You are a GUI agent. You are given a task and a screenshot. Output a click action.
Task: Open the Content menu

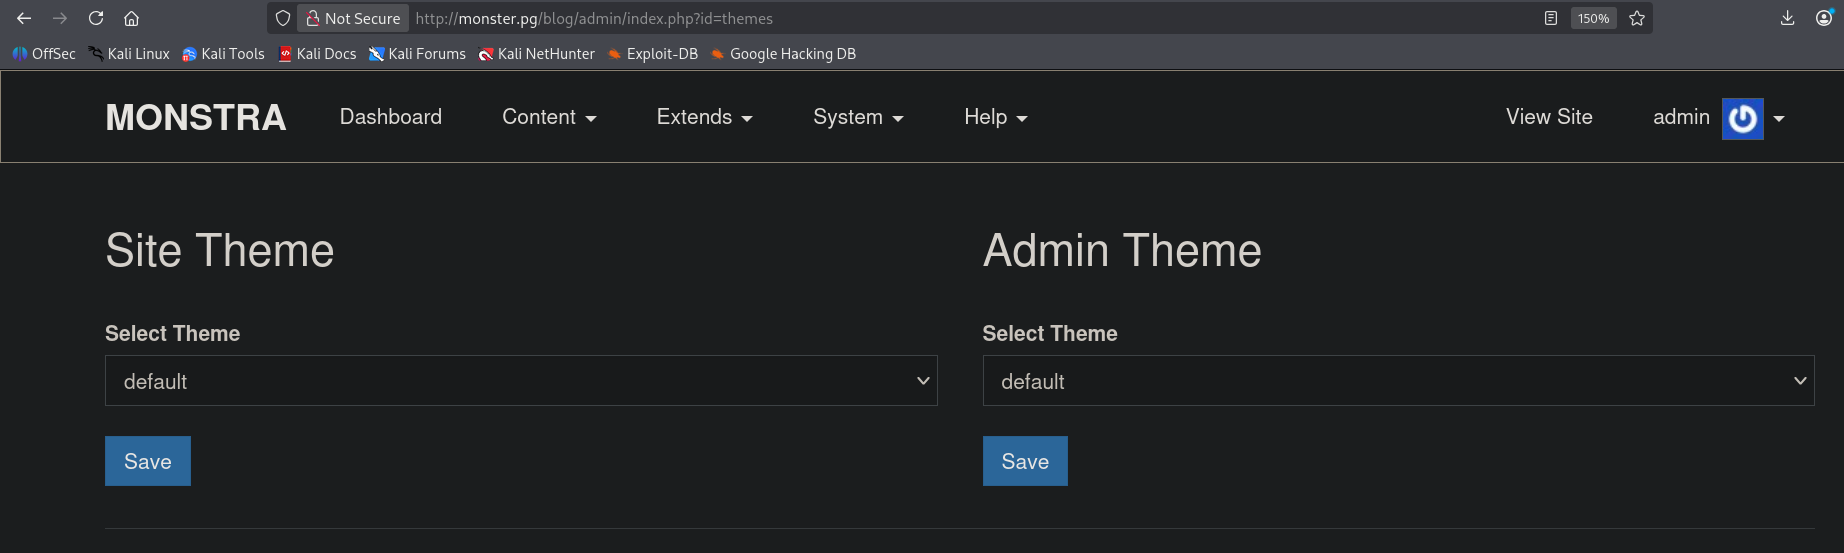pyautogui.click(x=549, y=117)
